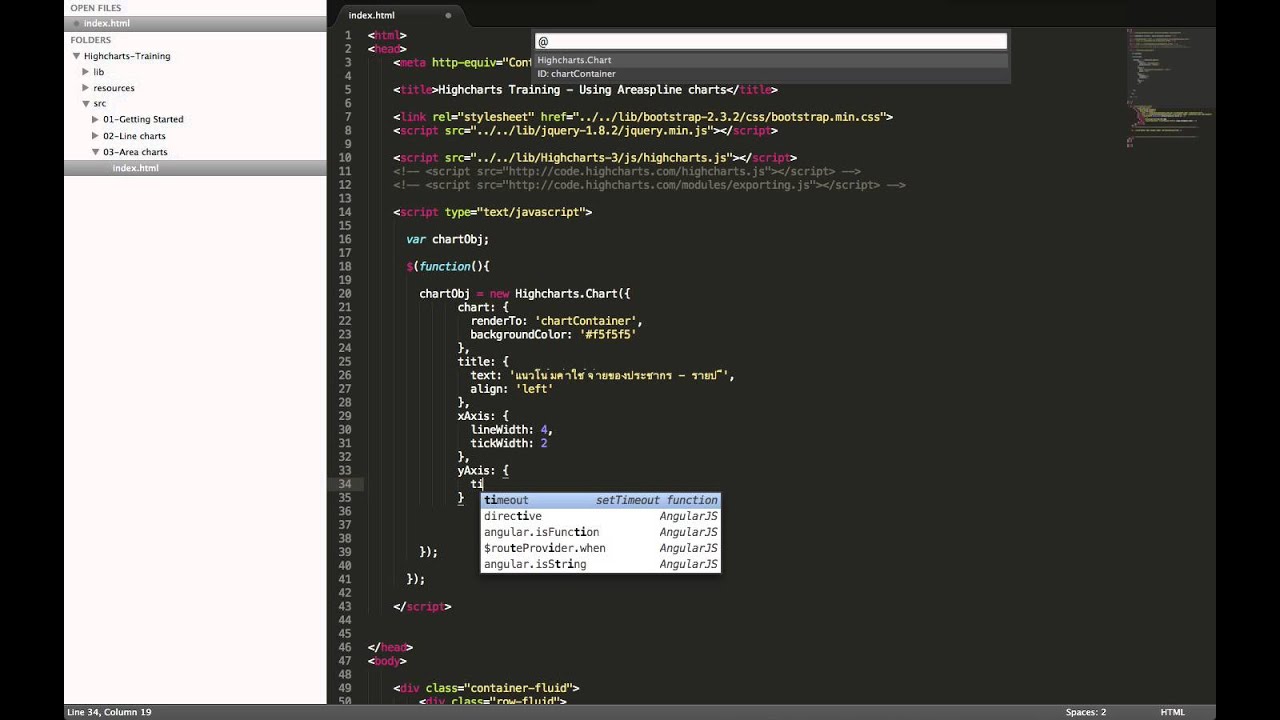This screenshot has height=720, width=1280.
Task: Collapse the 03-Area charts folder arrow
Action: [96, 151]
